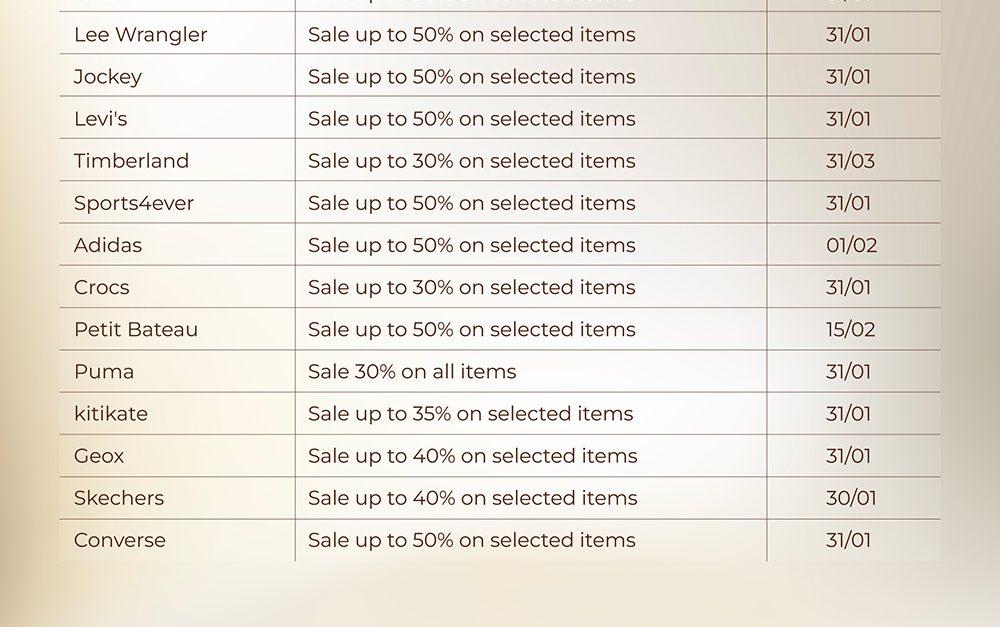The height and width of the screenshot is (627, 1000).
Task: Select the Skechers brand cell
Action: (119, 498)
